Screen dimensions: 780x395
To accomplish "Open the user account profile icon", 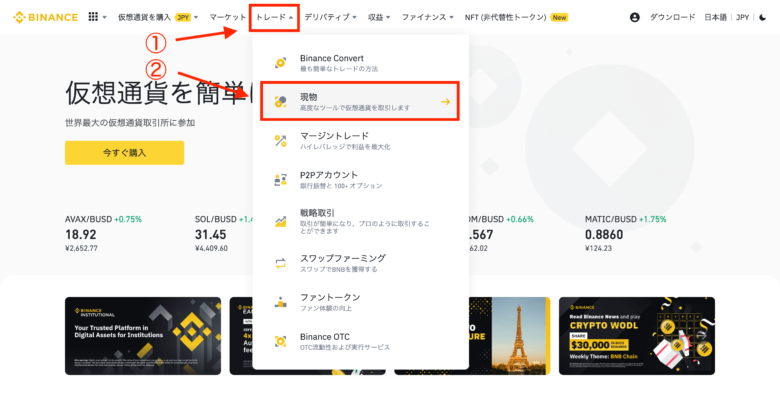I will (x=634, y=17).
